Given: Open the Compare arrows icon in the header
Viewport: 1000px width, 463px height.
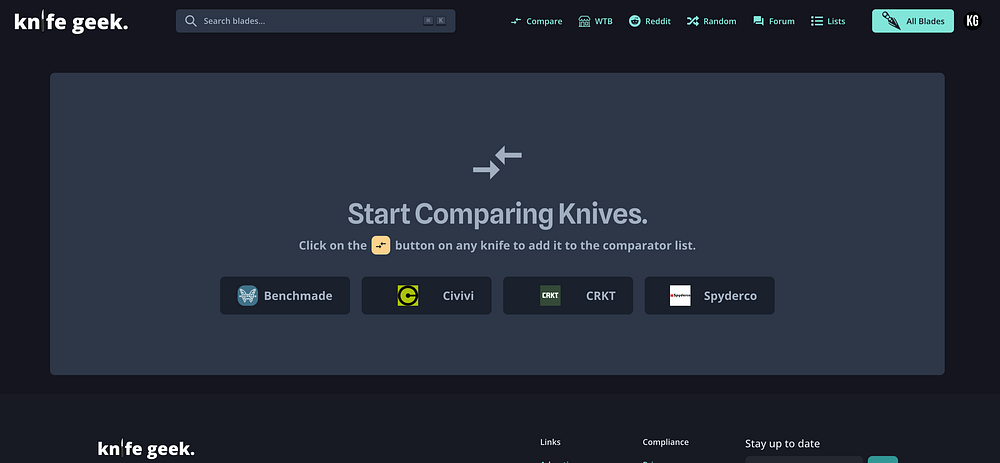Looking at the screenshot, I should [x=516, y=21].
